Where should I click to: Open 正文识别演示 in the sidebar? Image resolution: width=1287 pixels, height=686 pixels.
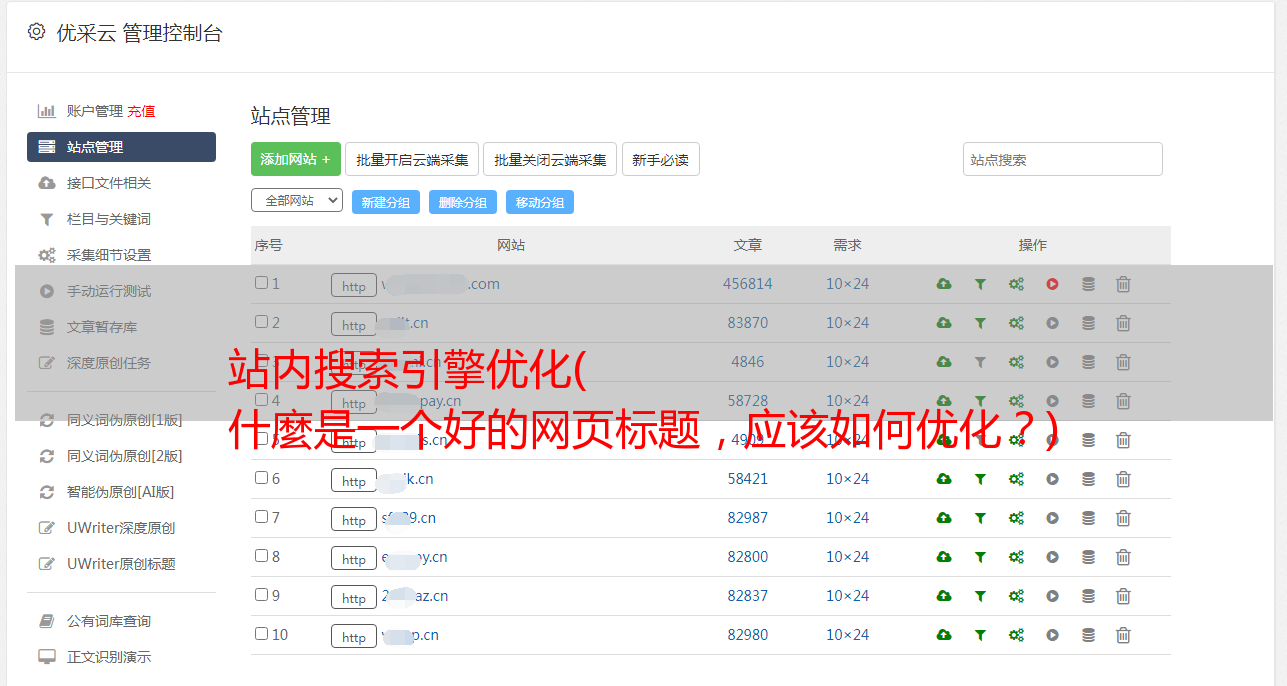[109, 657]
